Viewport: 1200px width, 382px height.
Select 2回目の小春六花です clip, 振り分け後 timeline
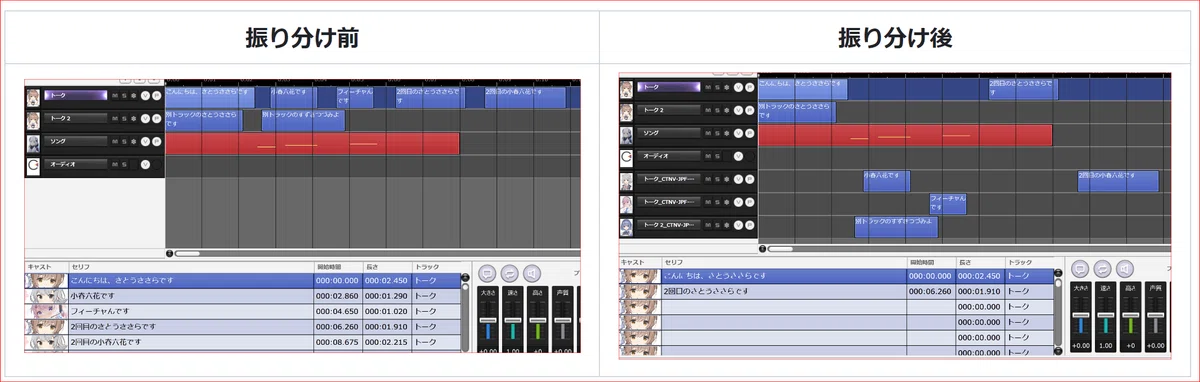coord(1118,181)
